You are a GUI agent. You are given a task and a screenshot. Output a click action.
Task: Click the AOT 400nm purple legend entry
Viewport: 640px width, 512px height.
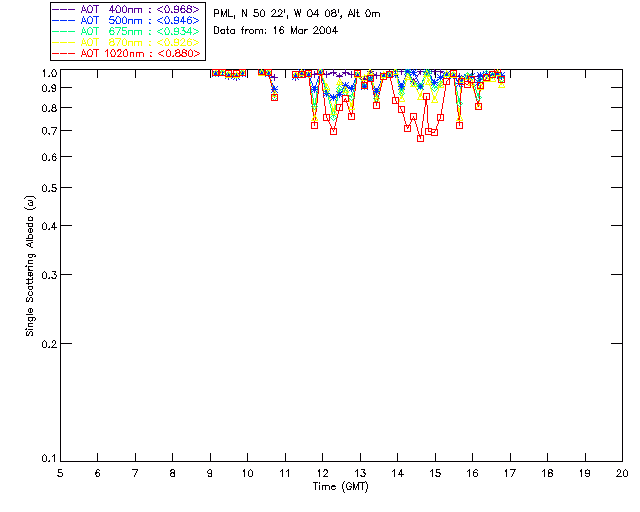127,9
